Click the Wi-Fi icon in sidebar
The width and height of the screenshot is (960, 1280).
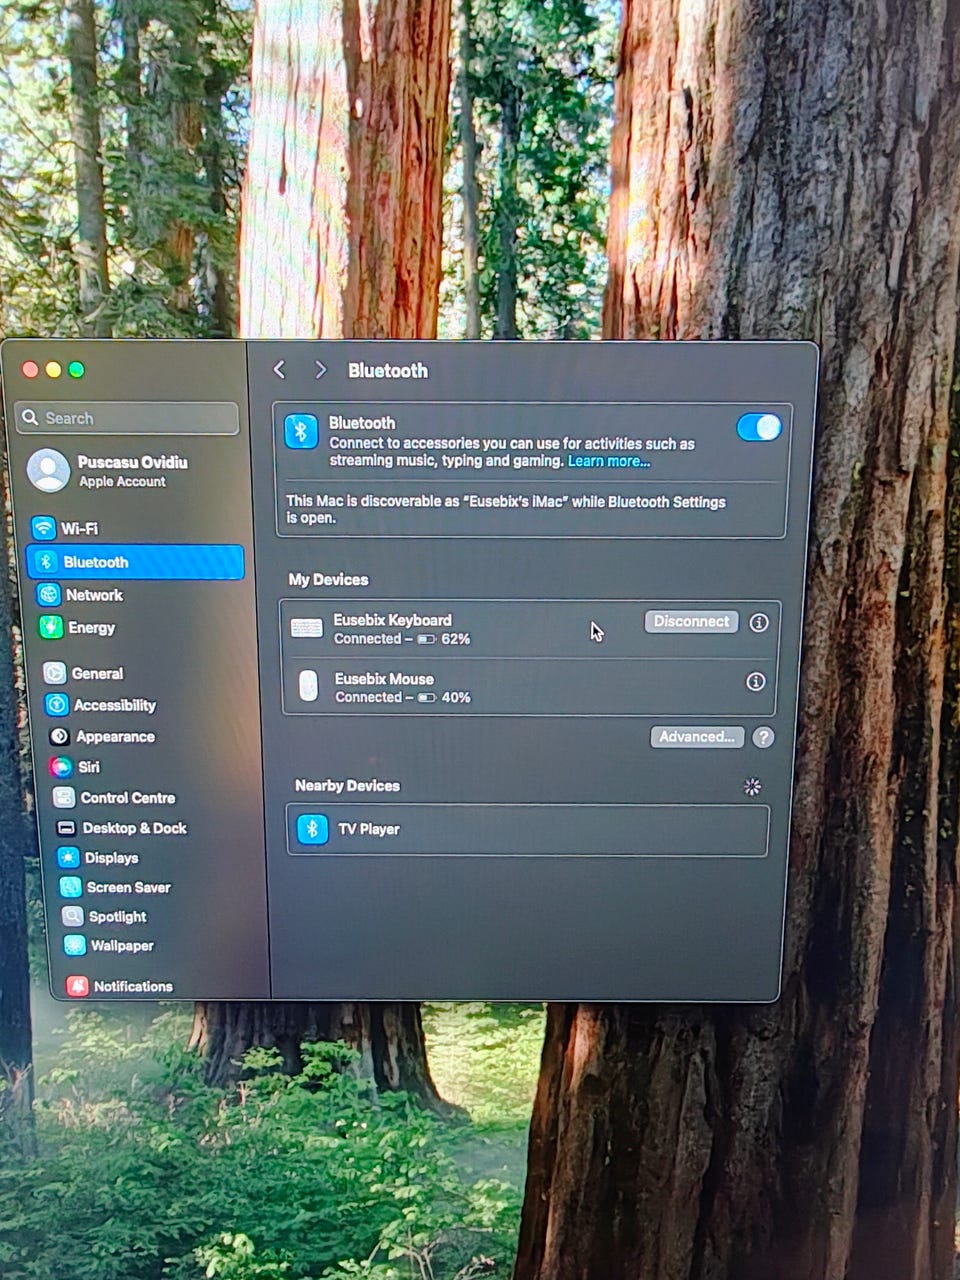point(43,528)
